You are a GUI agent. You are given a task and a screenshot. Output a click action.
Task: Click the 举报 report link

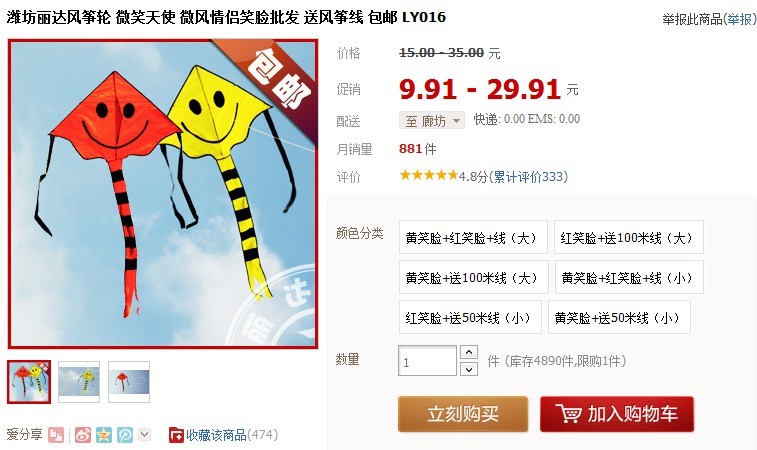click(x=740, y=19)
